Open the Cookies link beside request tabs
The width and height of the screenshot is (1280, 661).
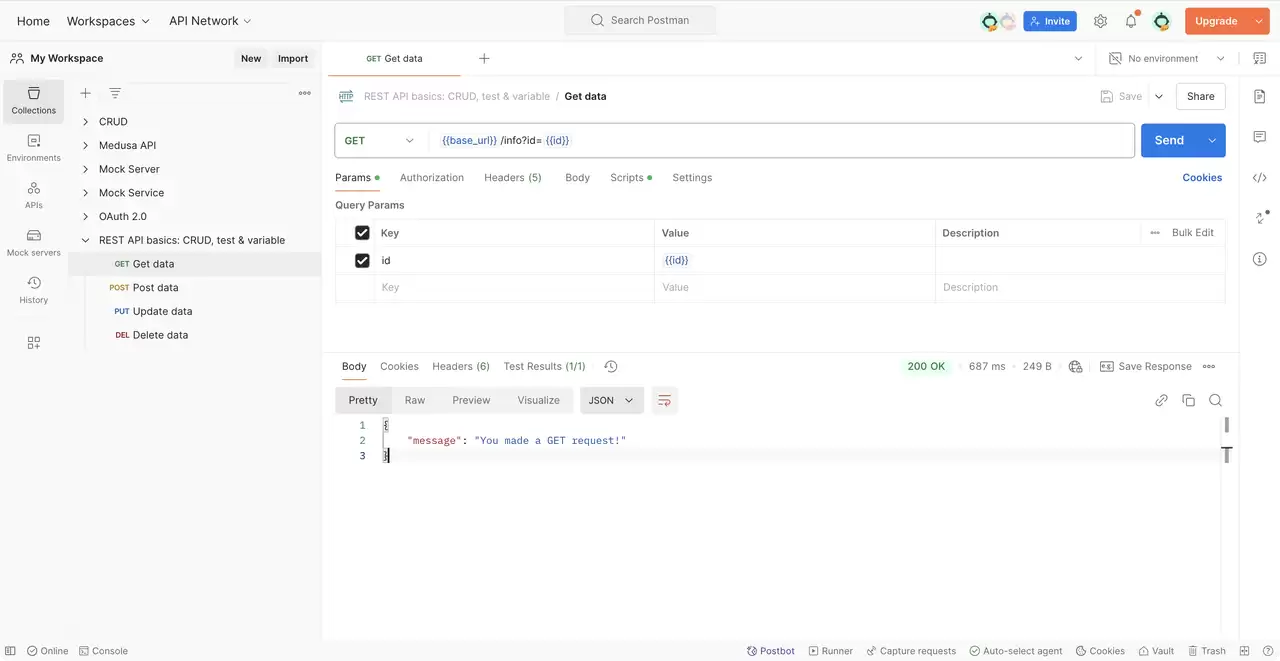coord(1202,177)
